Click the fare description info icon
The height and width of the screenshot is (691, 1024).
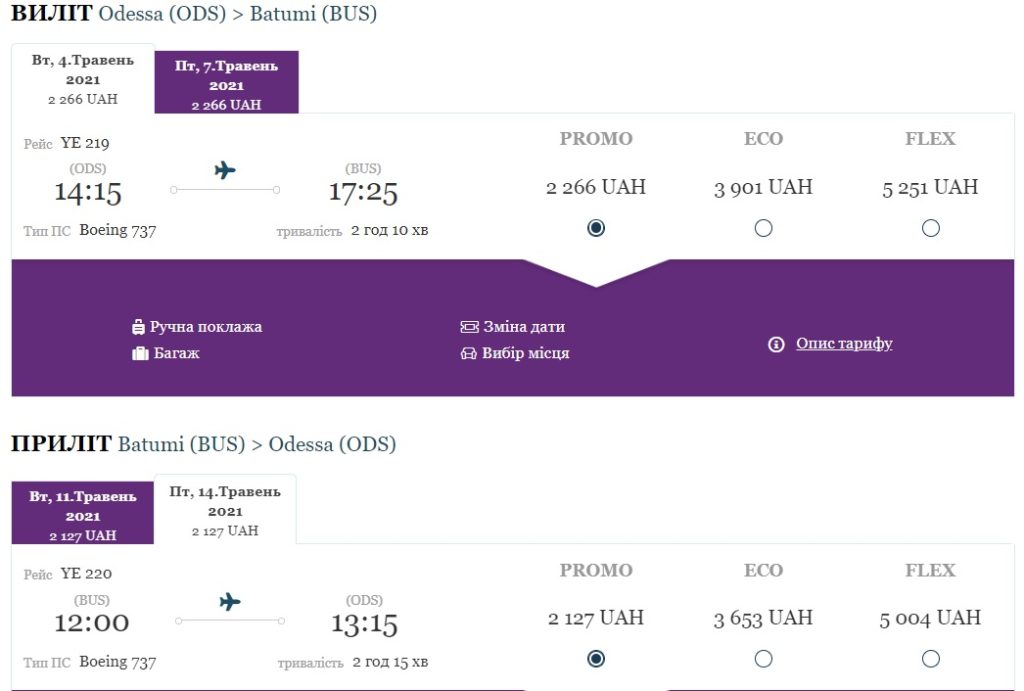(x=776, y=344)
